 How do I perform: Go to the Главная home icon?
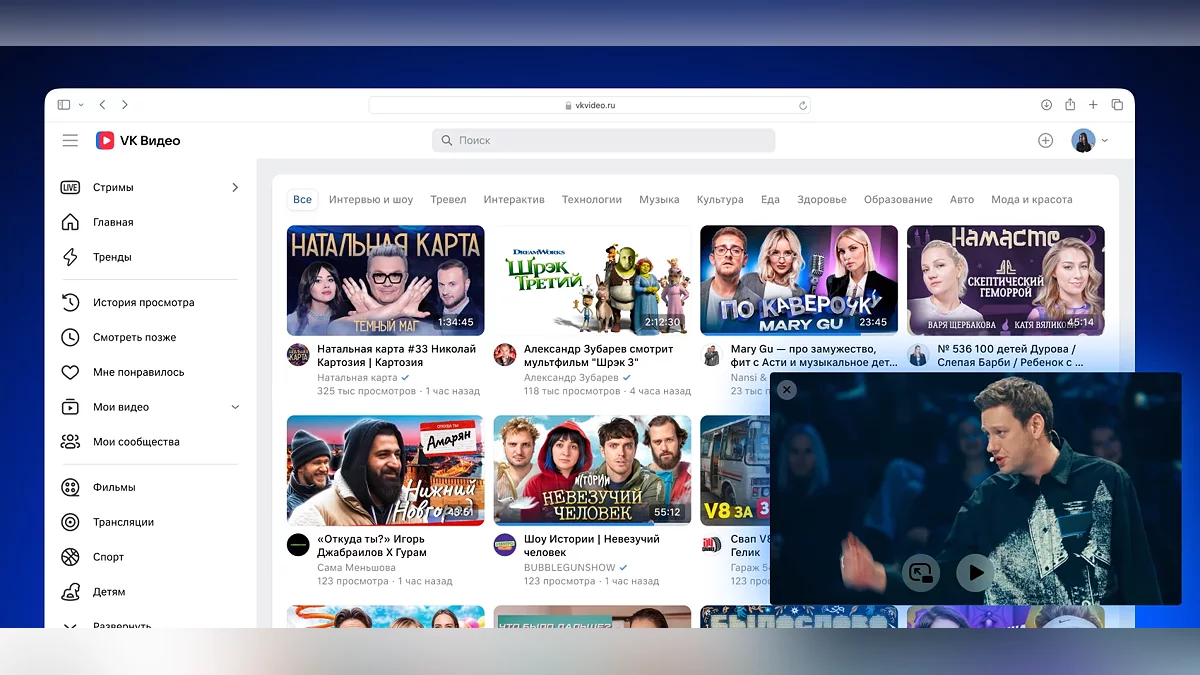[x=70, y=222]
